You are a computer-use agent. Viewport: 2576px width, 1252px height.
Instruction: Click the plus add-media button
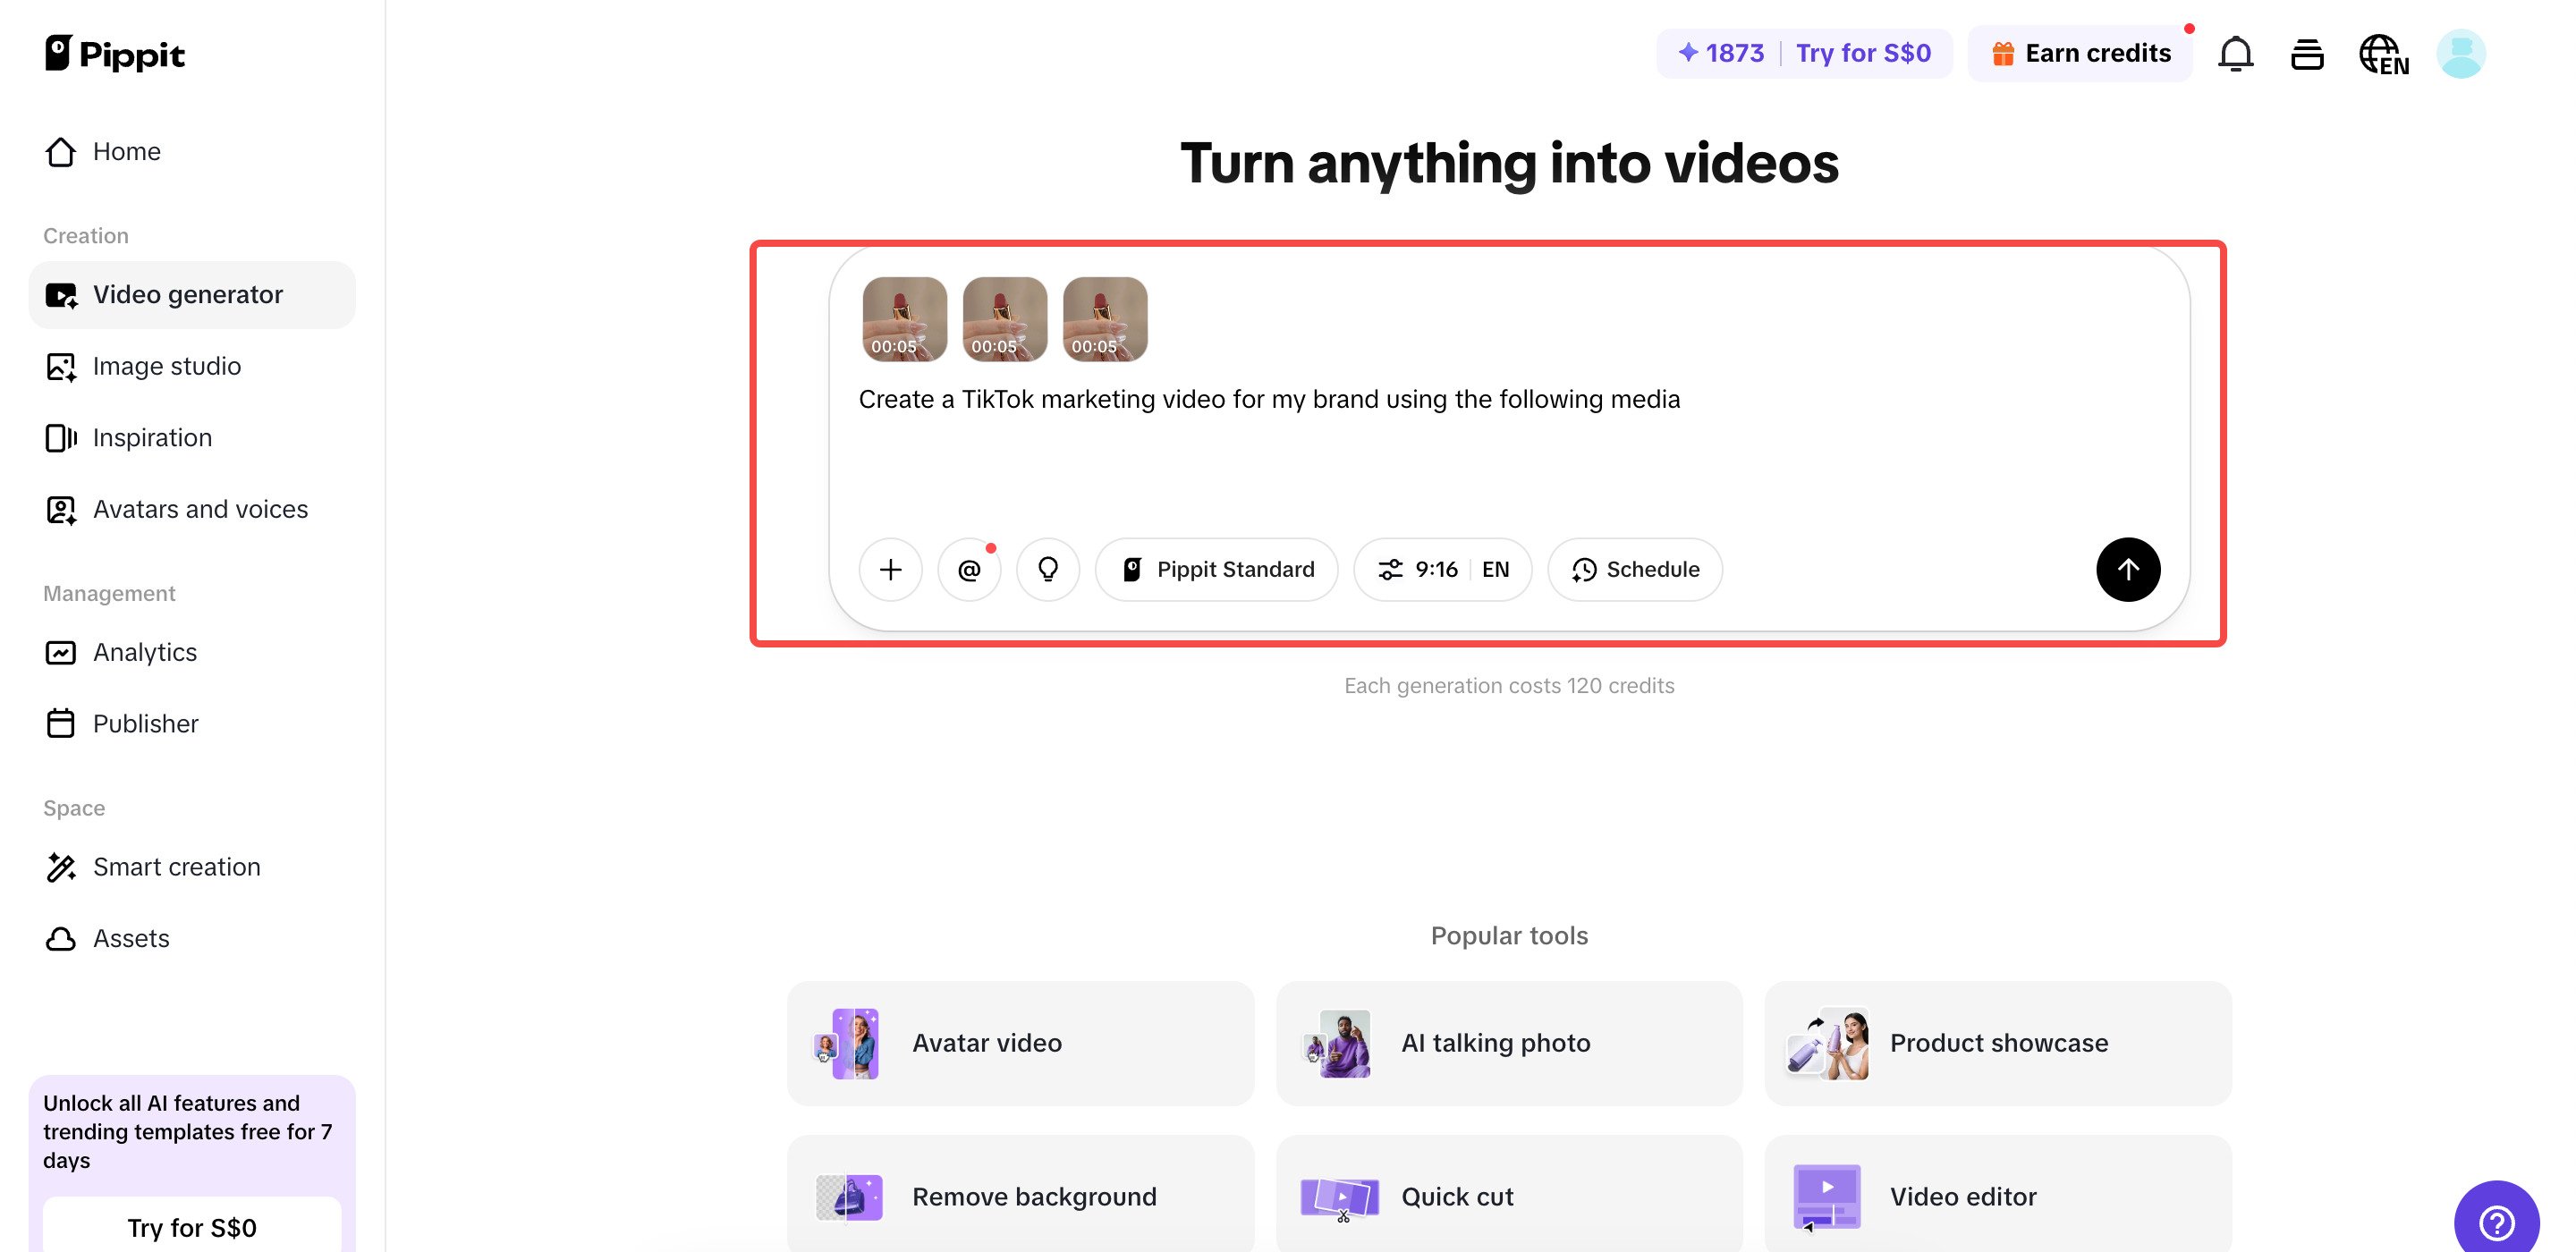tap(890, 570)
